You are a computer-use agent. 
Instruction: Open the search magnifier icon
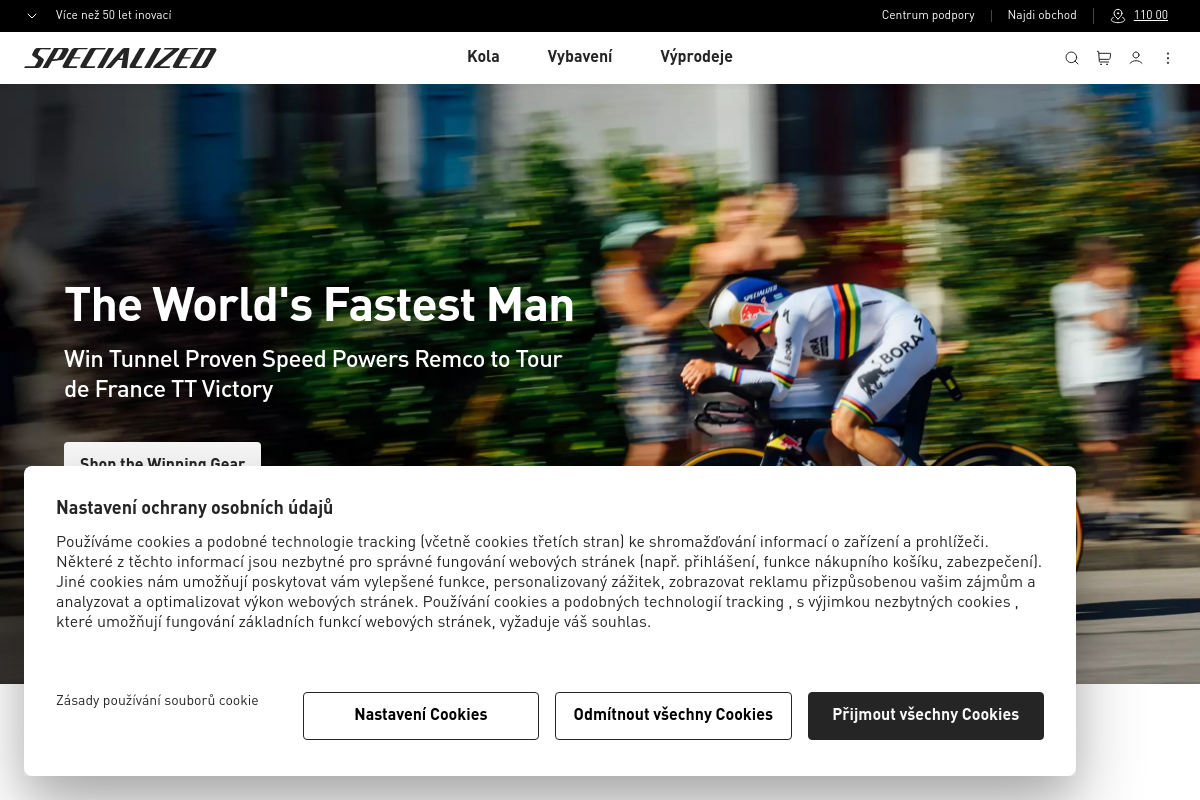pos(1072,58)
